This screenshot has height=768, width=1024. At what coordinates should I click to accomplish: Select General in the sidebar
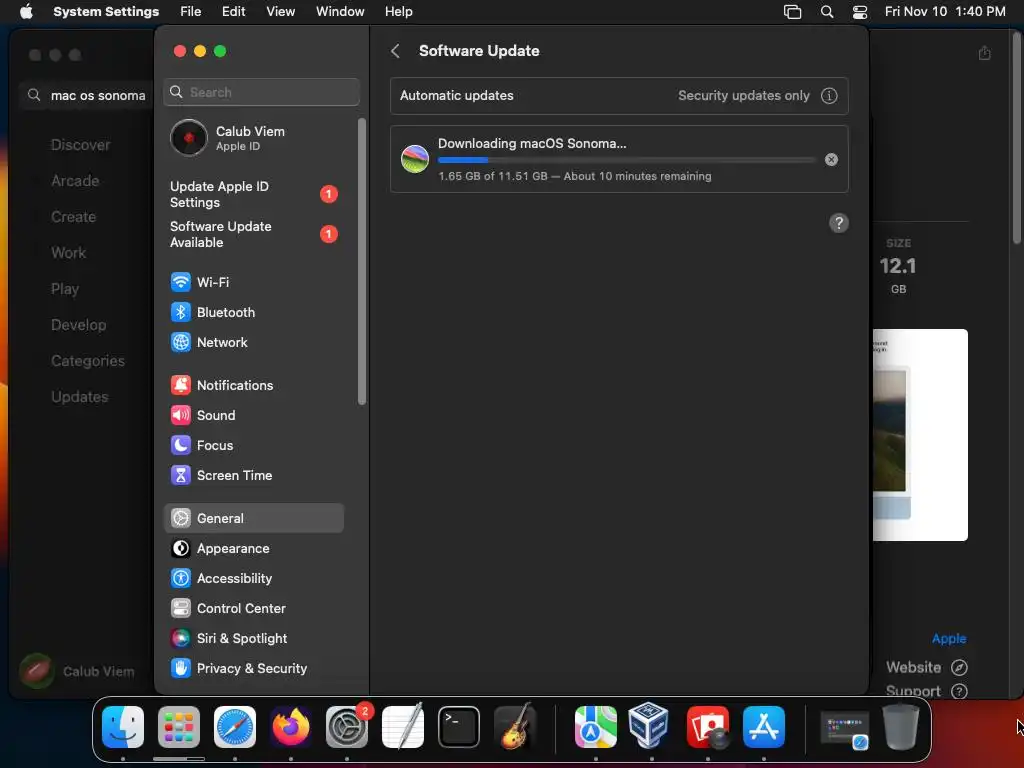[x=253, y=519]
